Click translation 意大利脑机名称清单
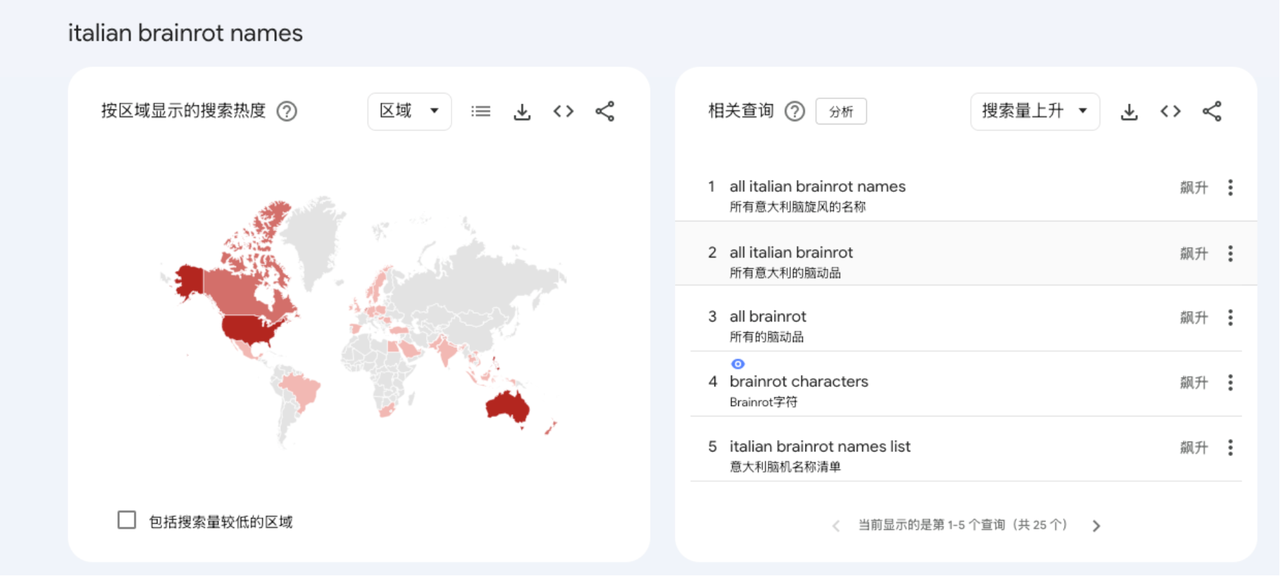 point(785,467)
